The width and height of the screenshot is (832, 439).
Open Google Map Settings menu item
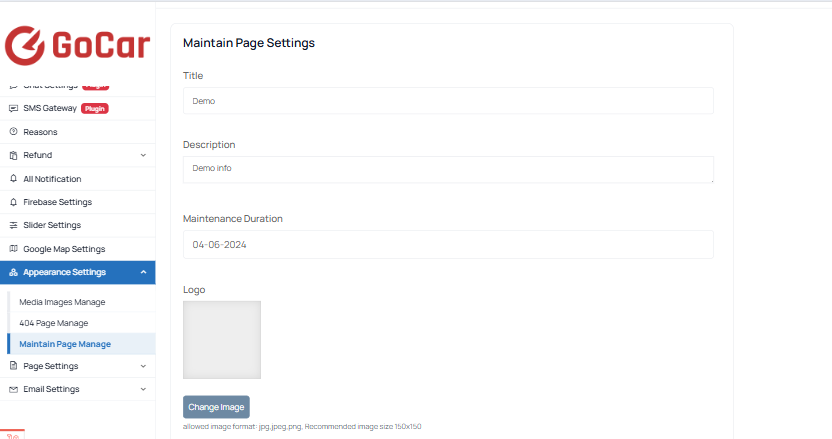pos(77,249)
